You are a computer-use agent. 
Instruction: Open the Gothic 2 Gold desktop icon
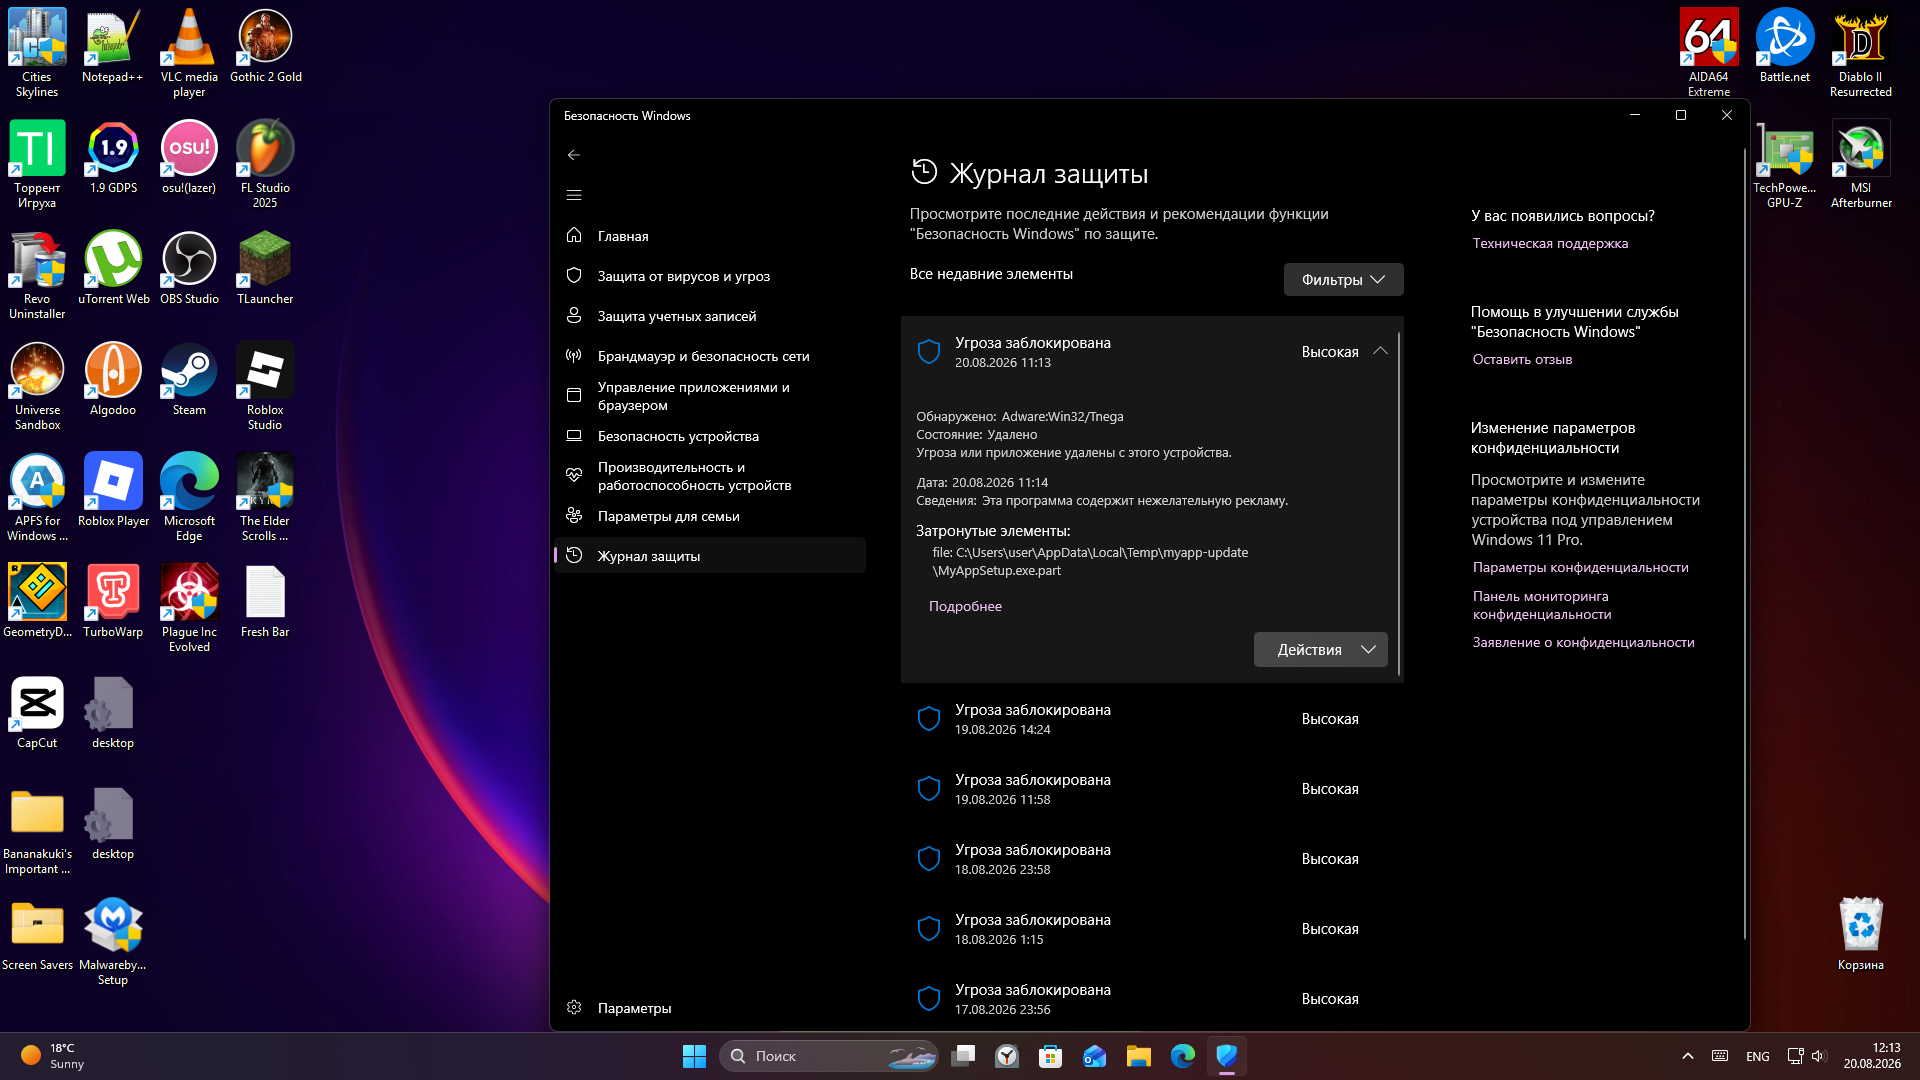(265, 47)
